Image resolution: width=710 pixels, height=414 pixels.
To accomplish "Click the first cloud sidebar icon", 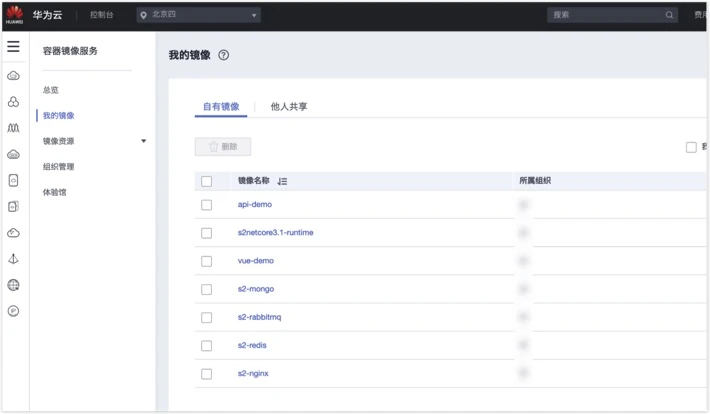I will tap(14, 76).
